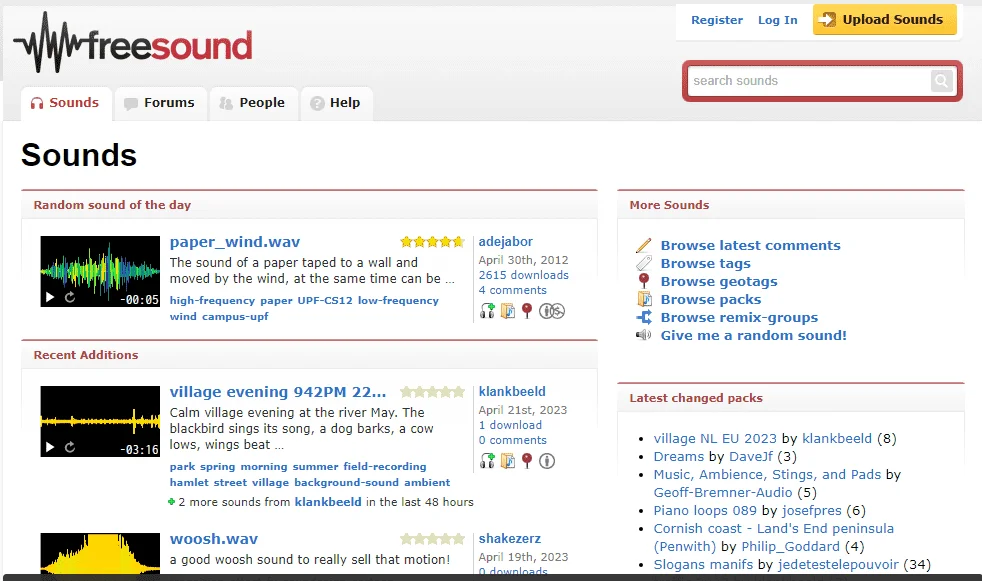Visit user shakezerz's profile

pos(510,538)
